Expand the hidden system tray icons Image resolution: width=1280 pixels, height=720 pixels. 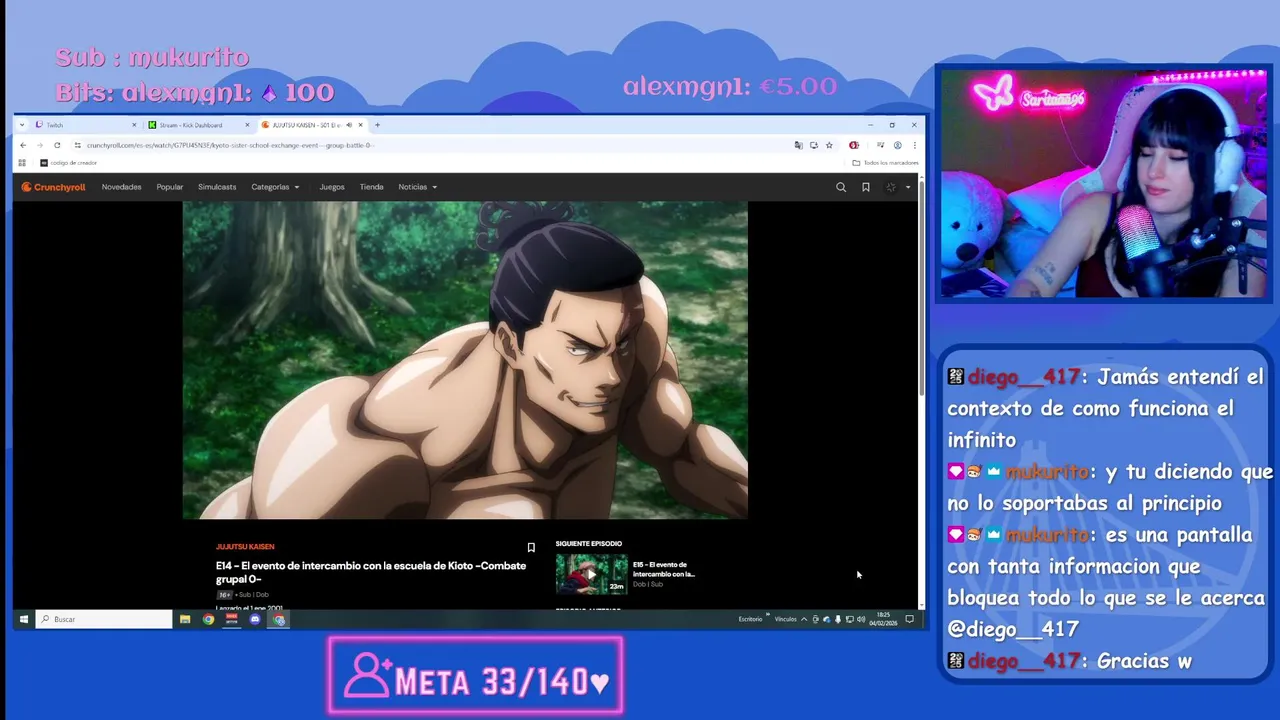point(804,619)
